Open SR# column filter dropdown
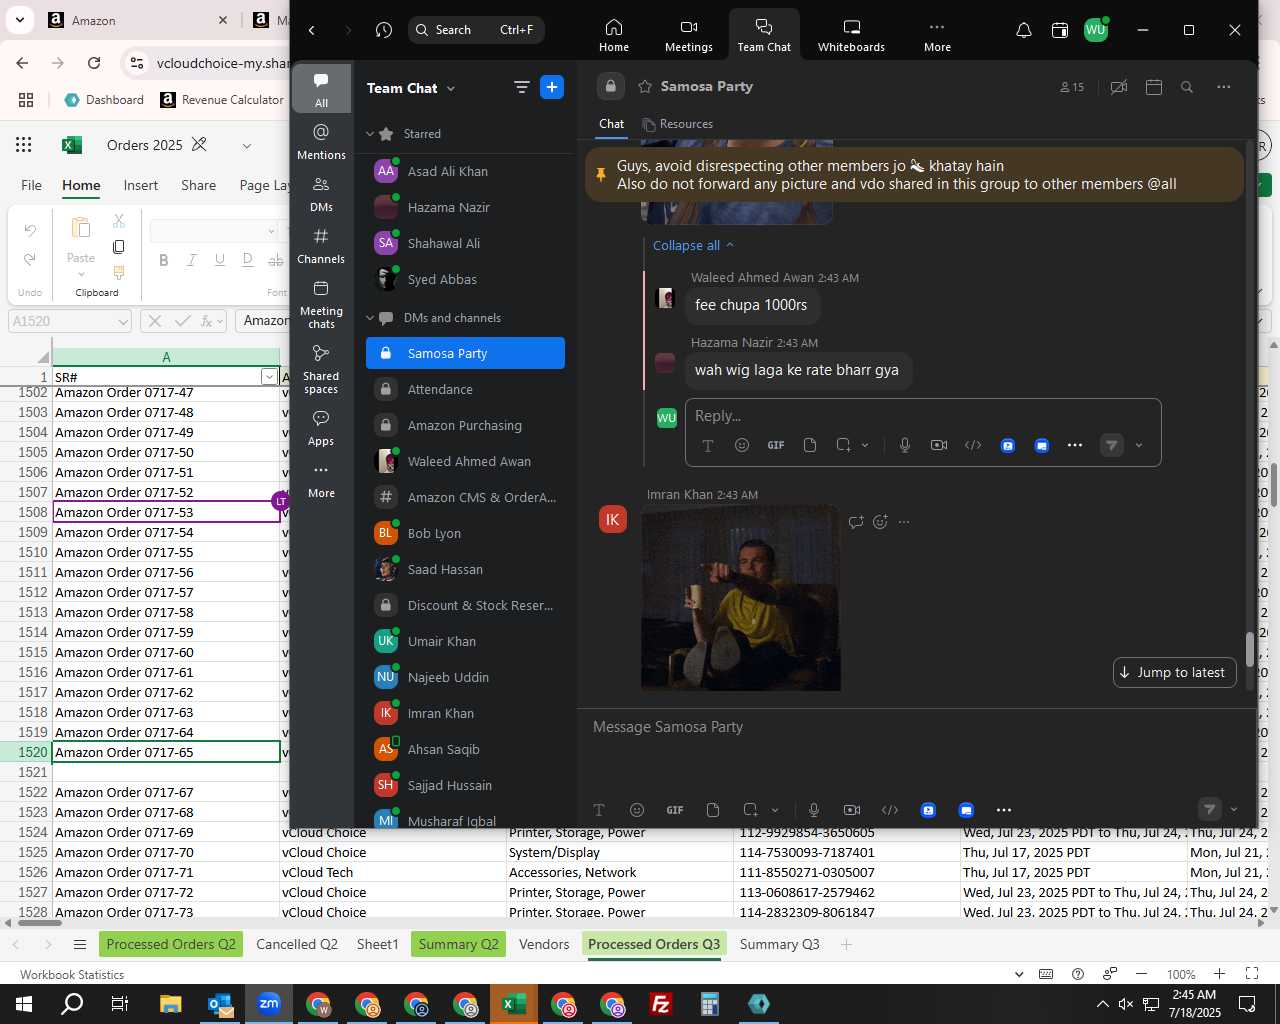Image resolution: width=1280 pixels, height=1024 pixels. (x=269, y=377)
